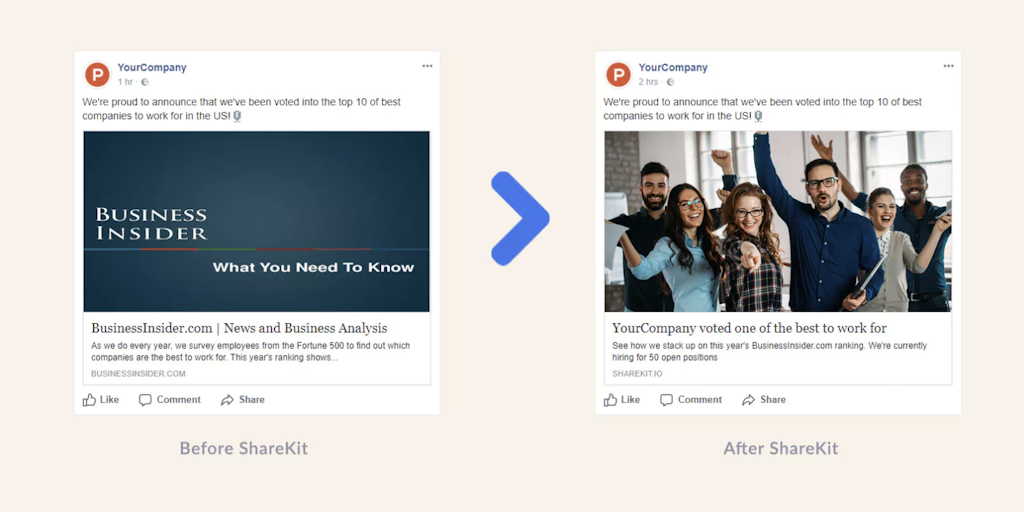Comment on the Before ShareKit post
The width and height of the screenshot is (1024, 512).
(x=170, y=400)
